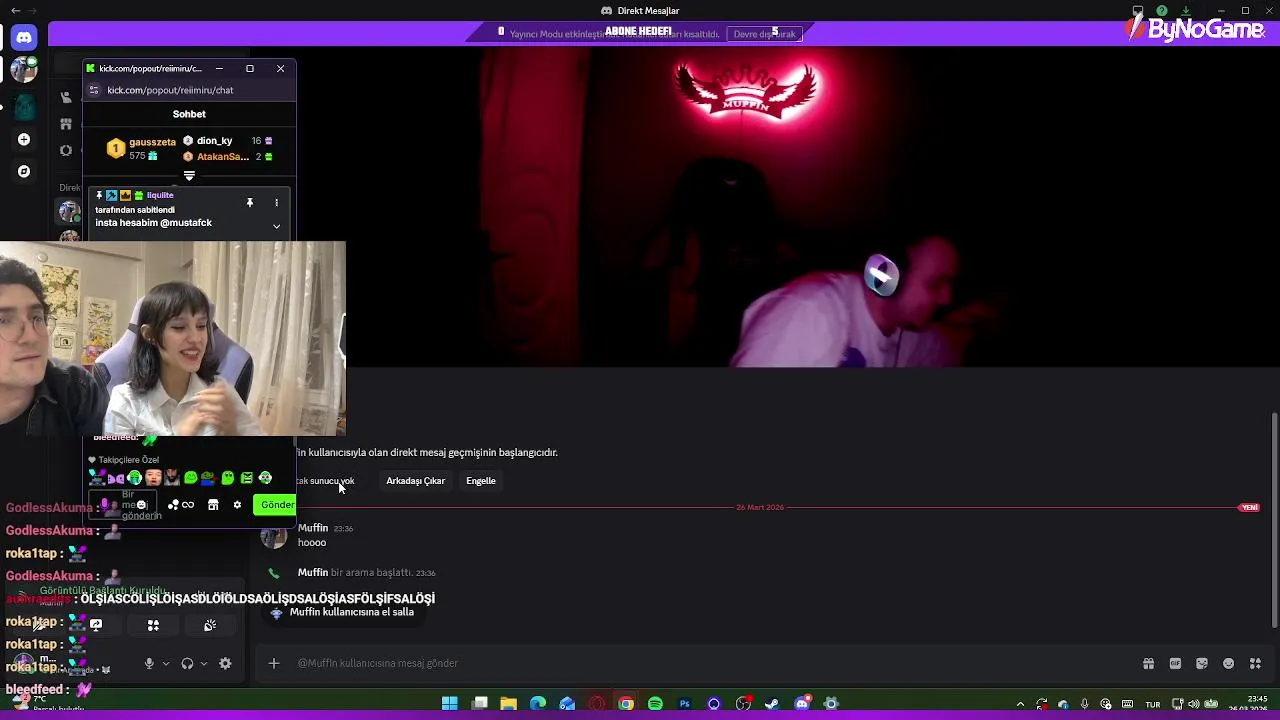Open Friends icon in Discord sidebar

[x=66, y=97]
